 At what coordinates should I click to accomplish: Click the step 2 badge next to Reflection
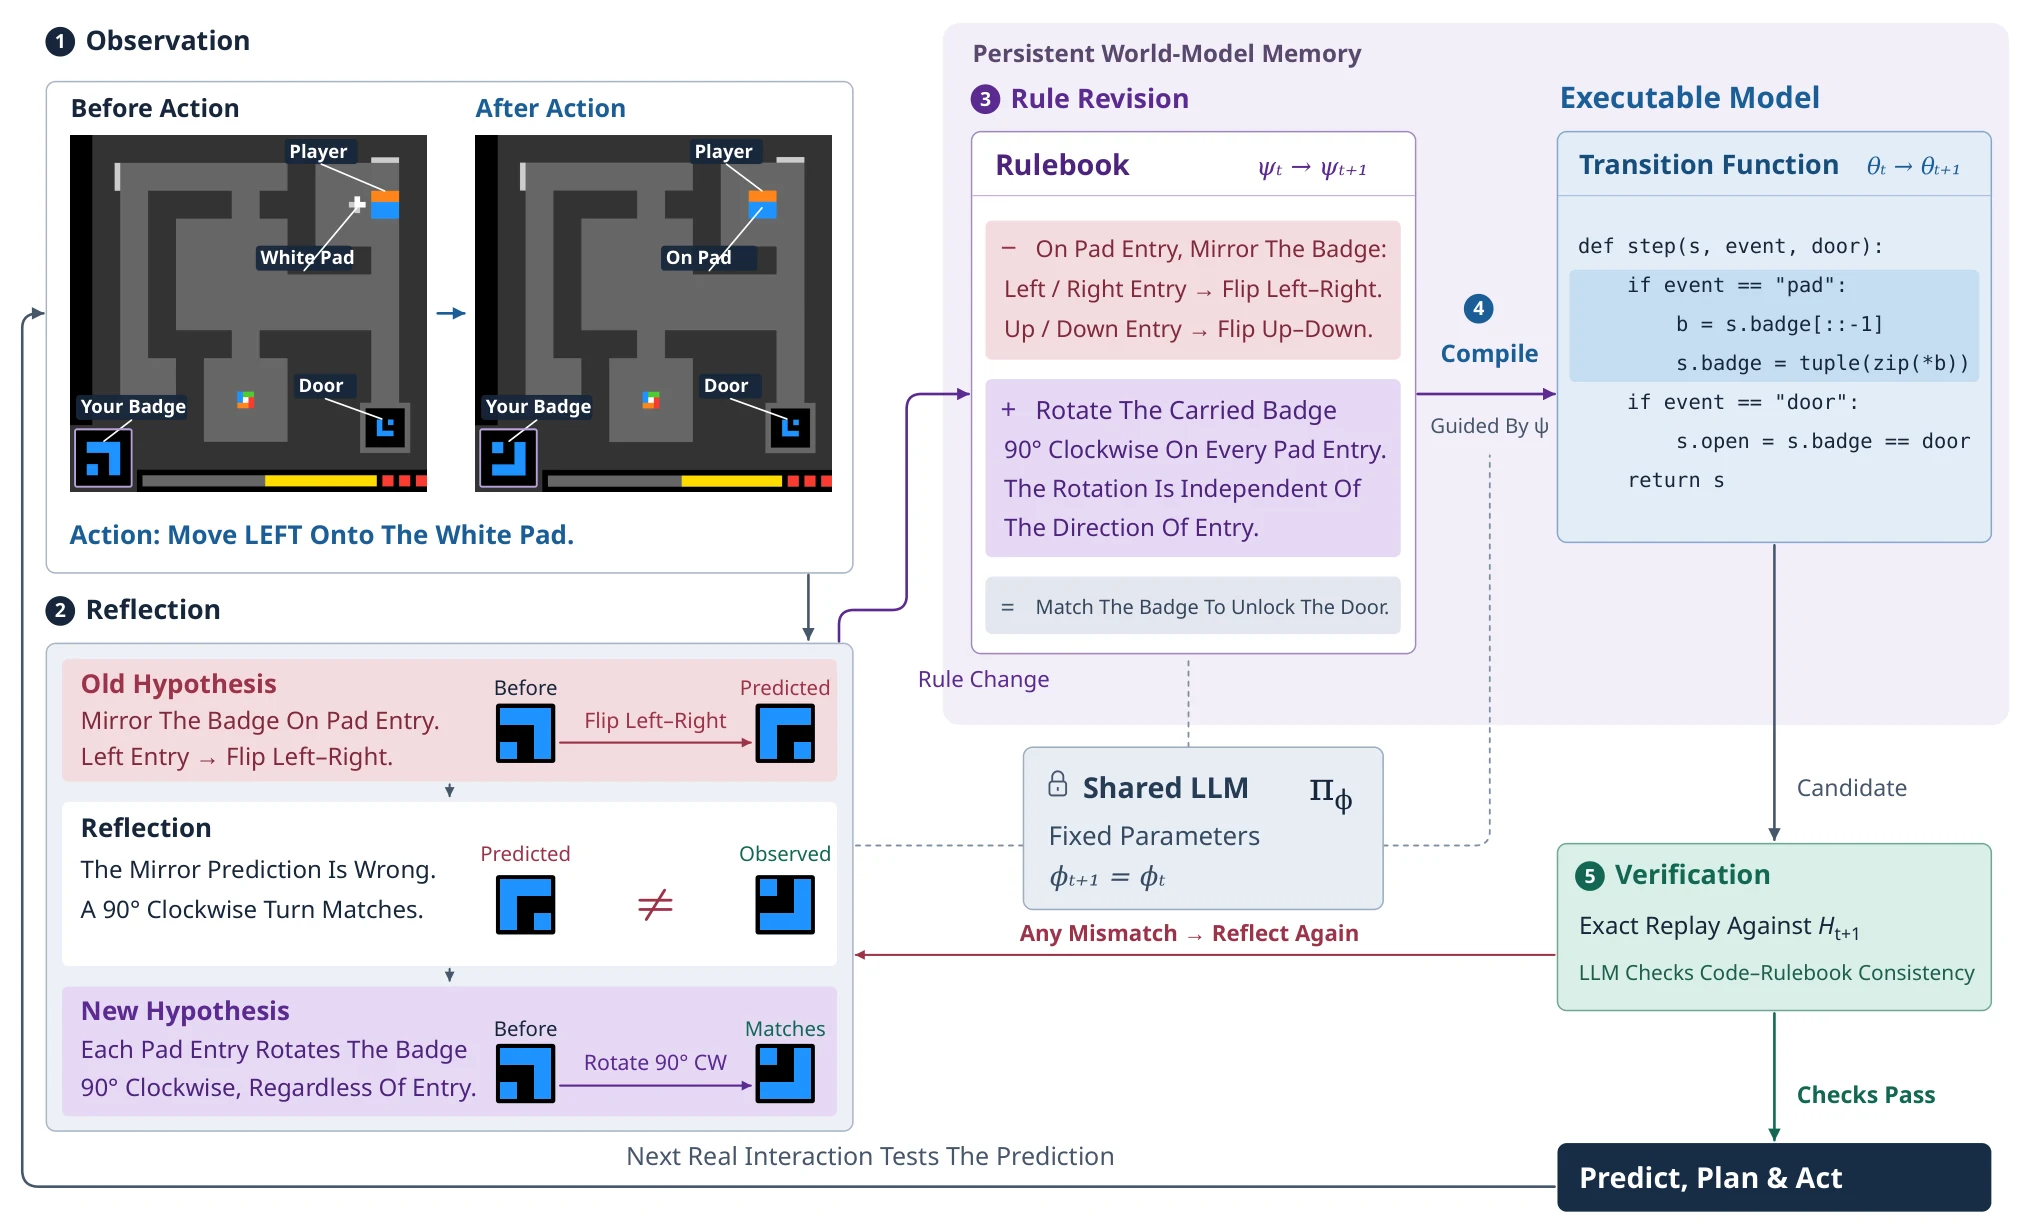point(60,610)
